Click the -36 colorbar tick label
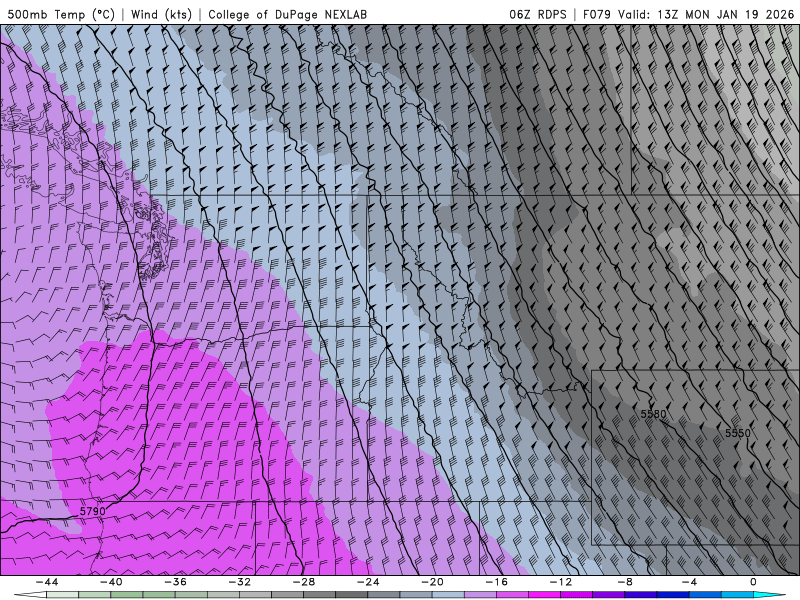The image size is (800, 600). (175, 582)
